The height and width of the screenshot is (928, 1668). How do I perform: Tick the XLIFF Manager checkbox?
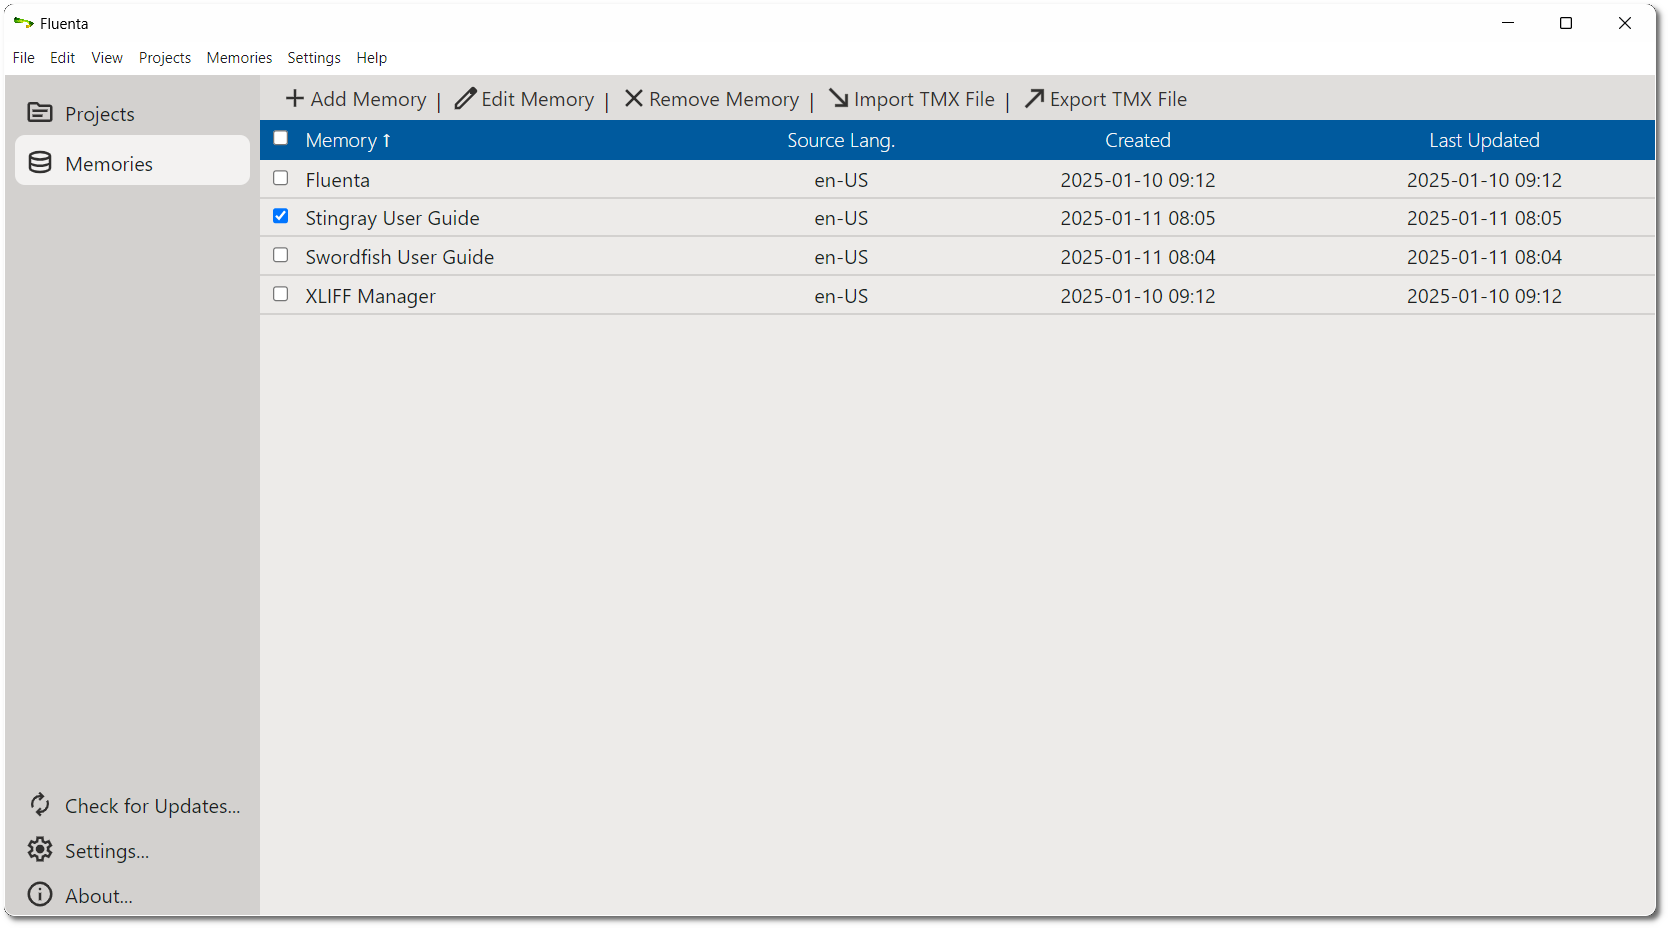pyautogui.click(x=281, y=294)
